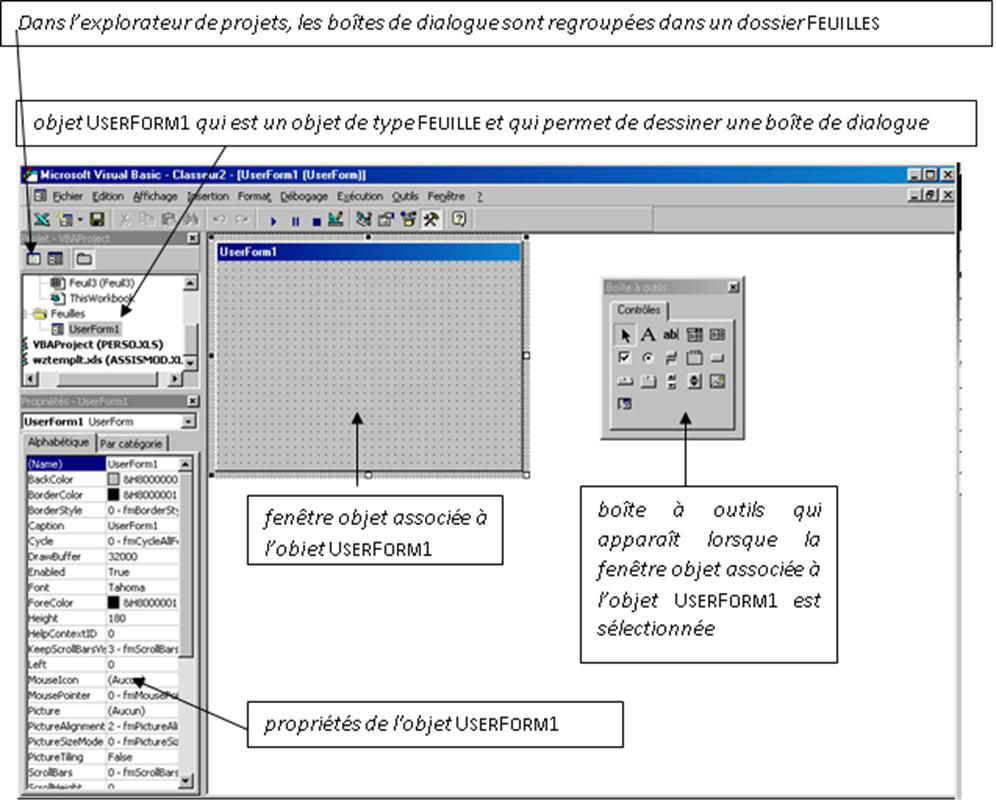Select the ToggleButton control in the toolbox
Screen dimensions: 996x801
click(x=671, y=358)
